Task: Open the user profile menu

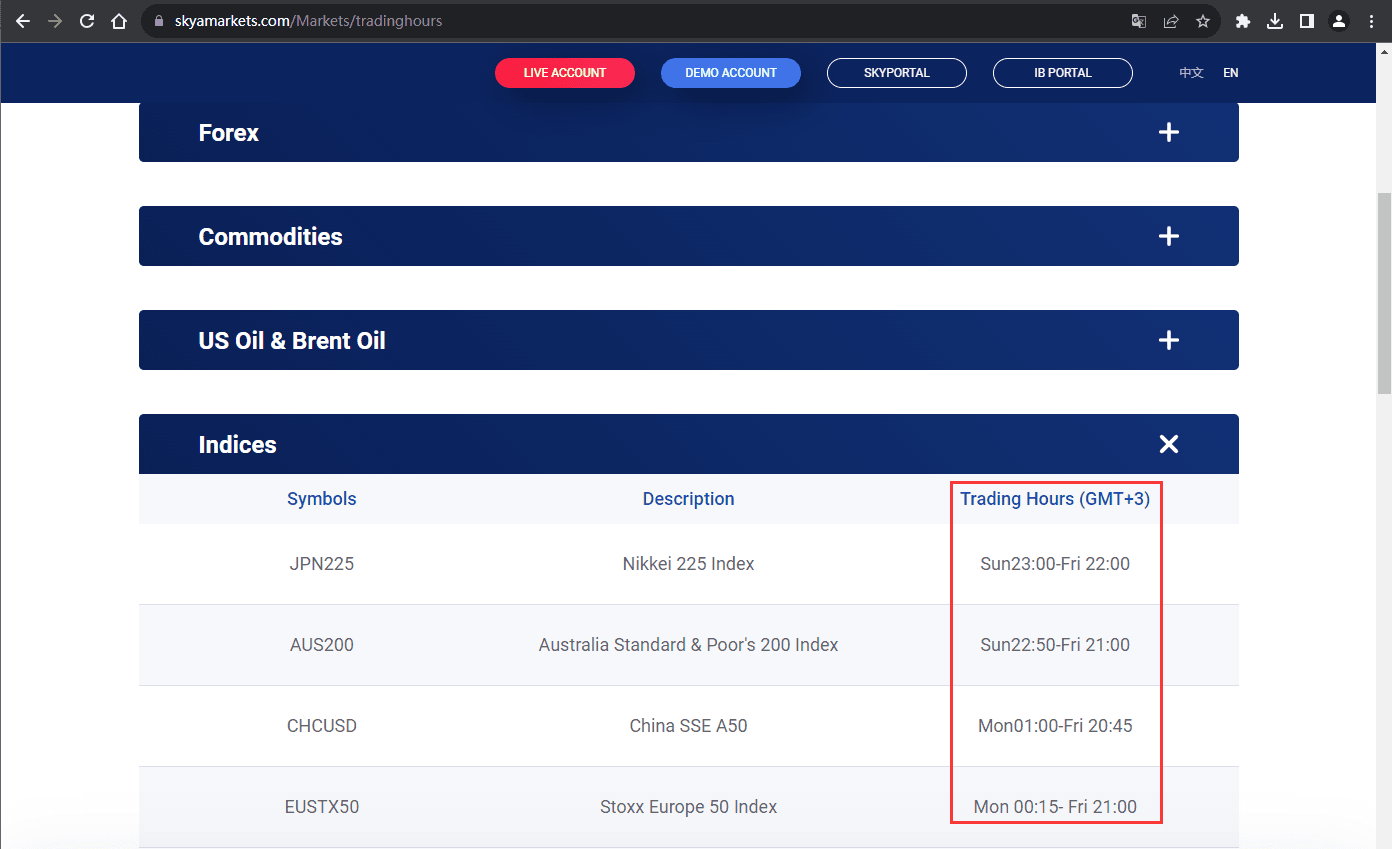Action: pos(1338,21)
